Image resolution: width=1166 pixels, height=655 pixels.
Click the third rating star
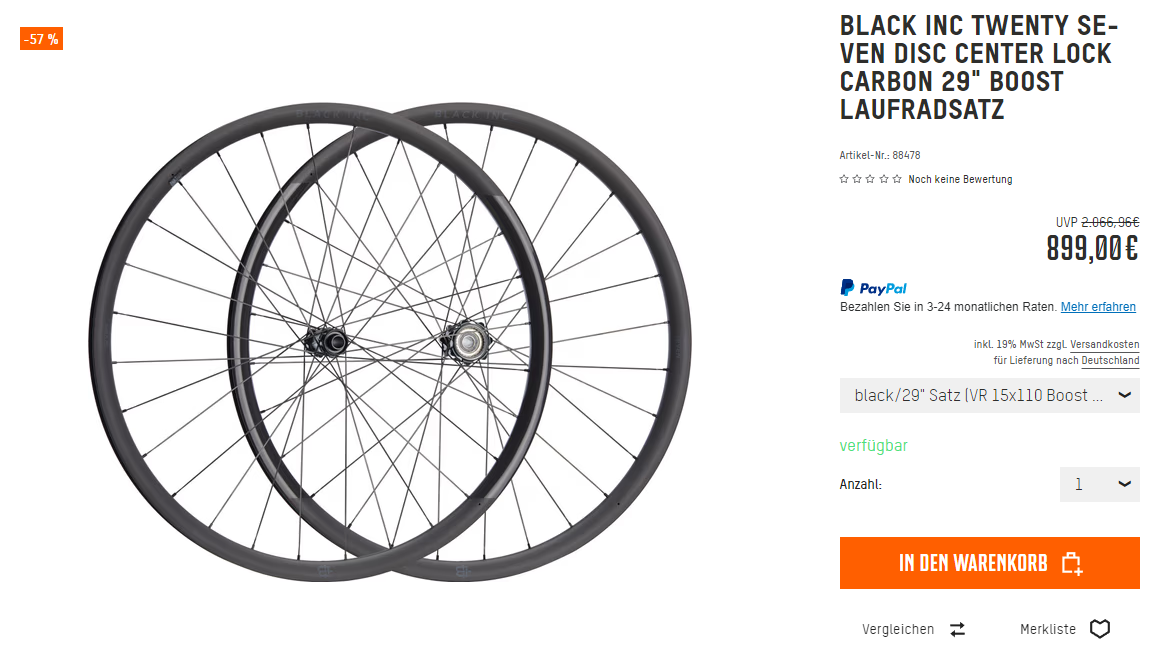coord(870,179)
